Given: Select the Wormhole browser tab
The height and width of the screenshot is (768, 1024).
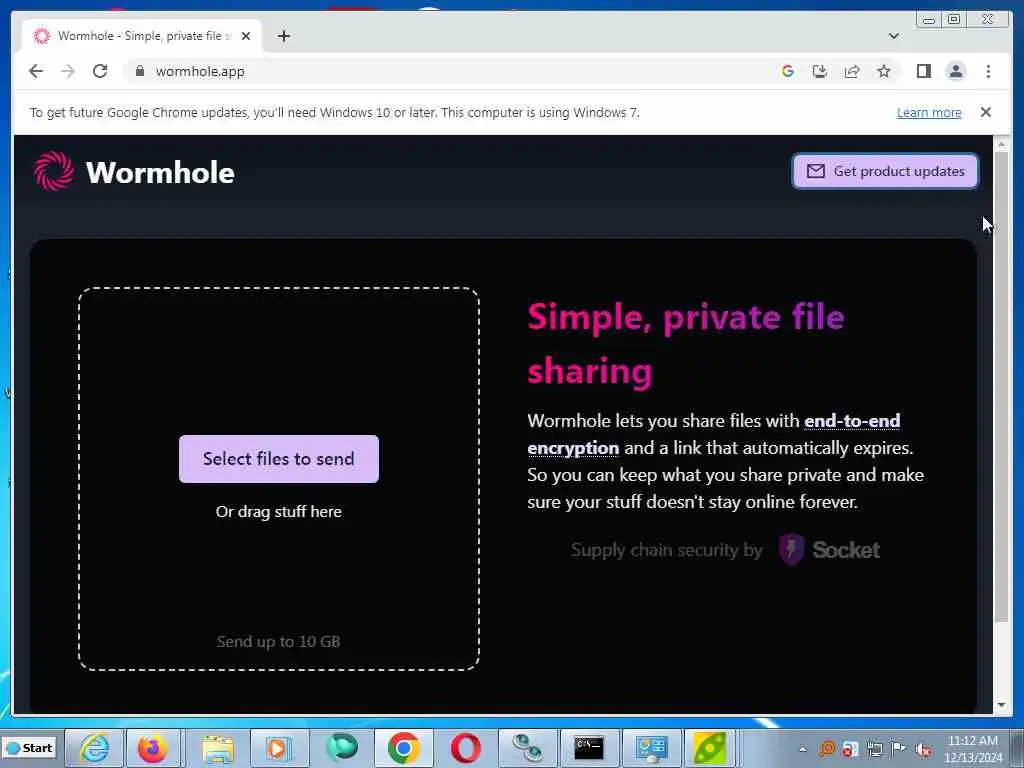Looking at the screenshot, I should (x=142, y=36).
